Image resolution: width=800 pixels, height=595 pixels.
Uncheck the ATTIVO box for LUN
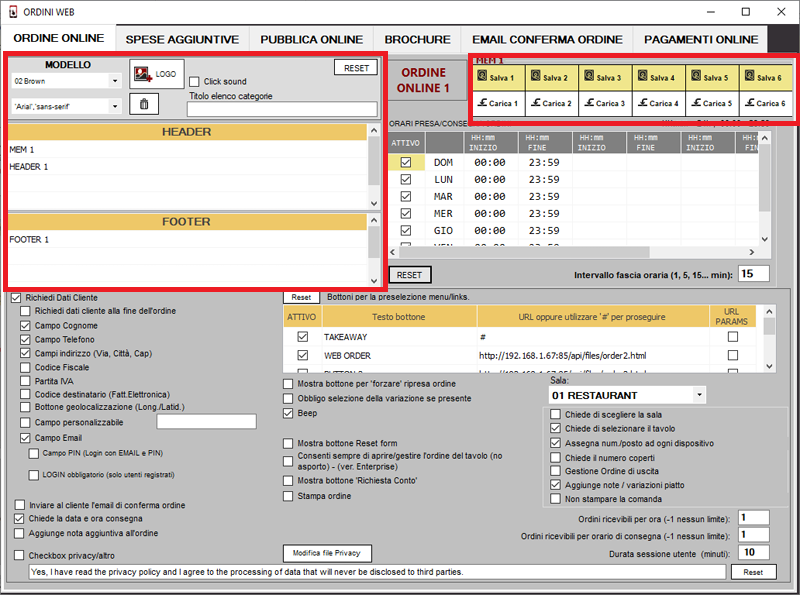(x=405, y=179)
